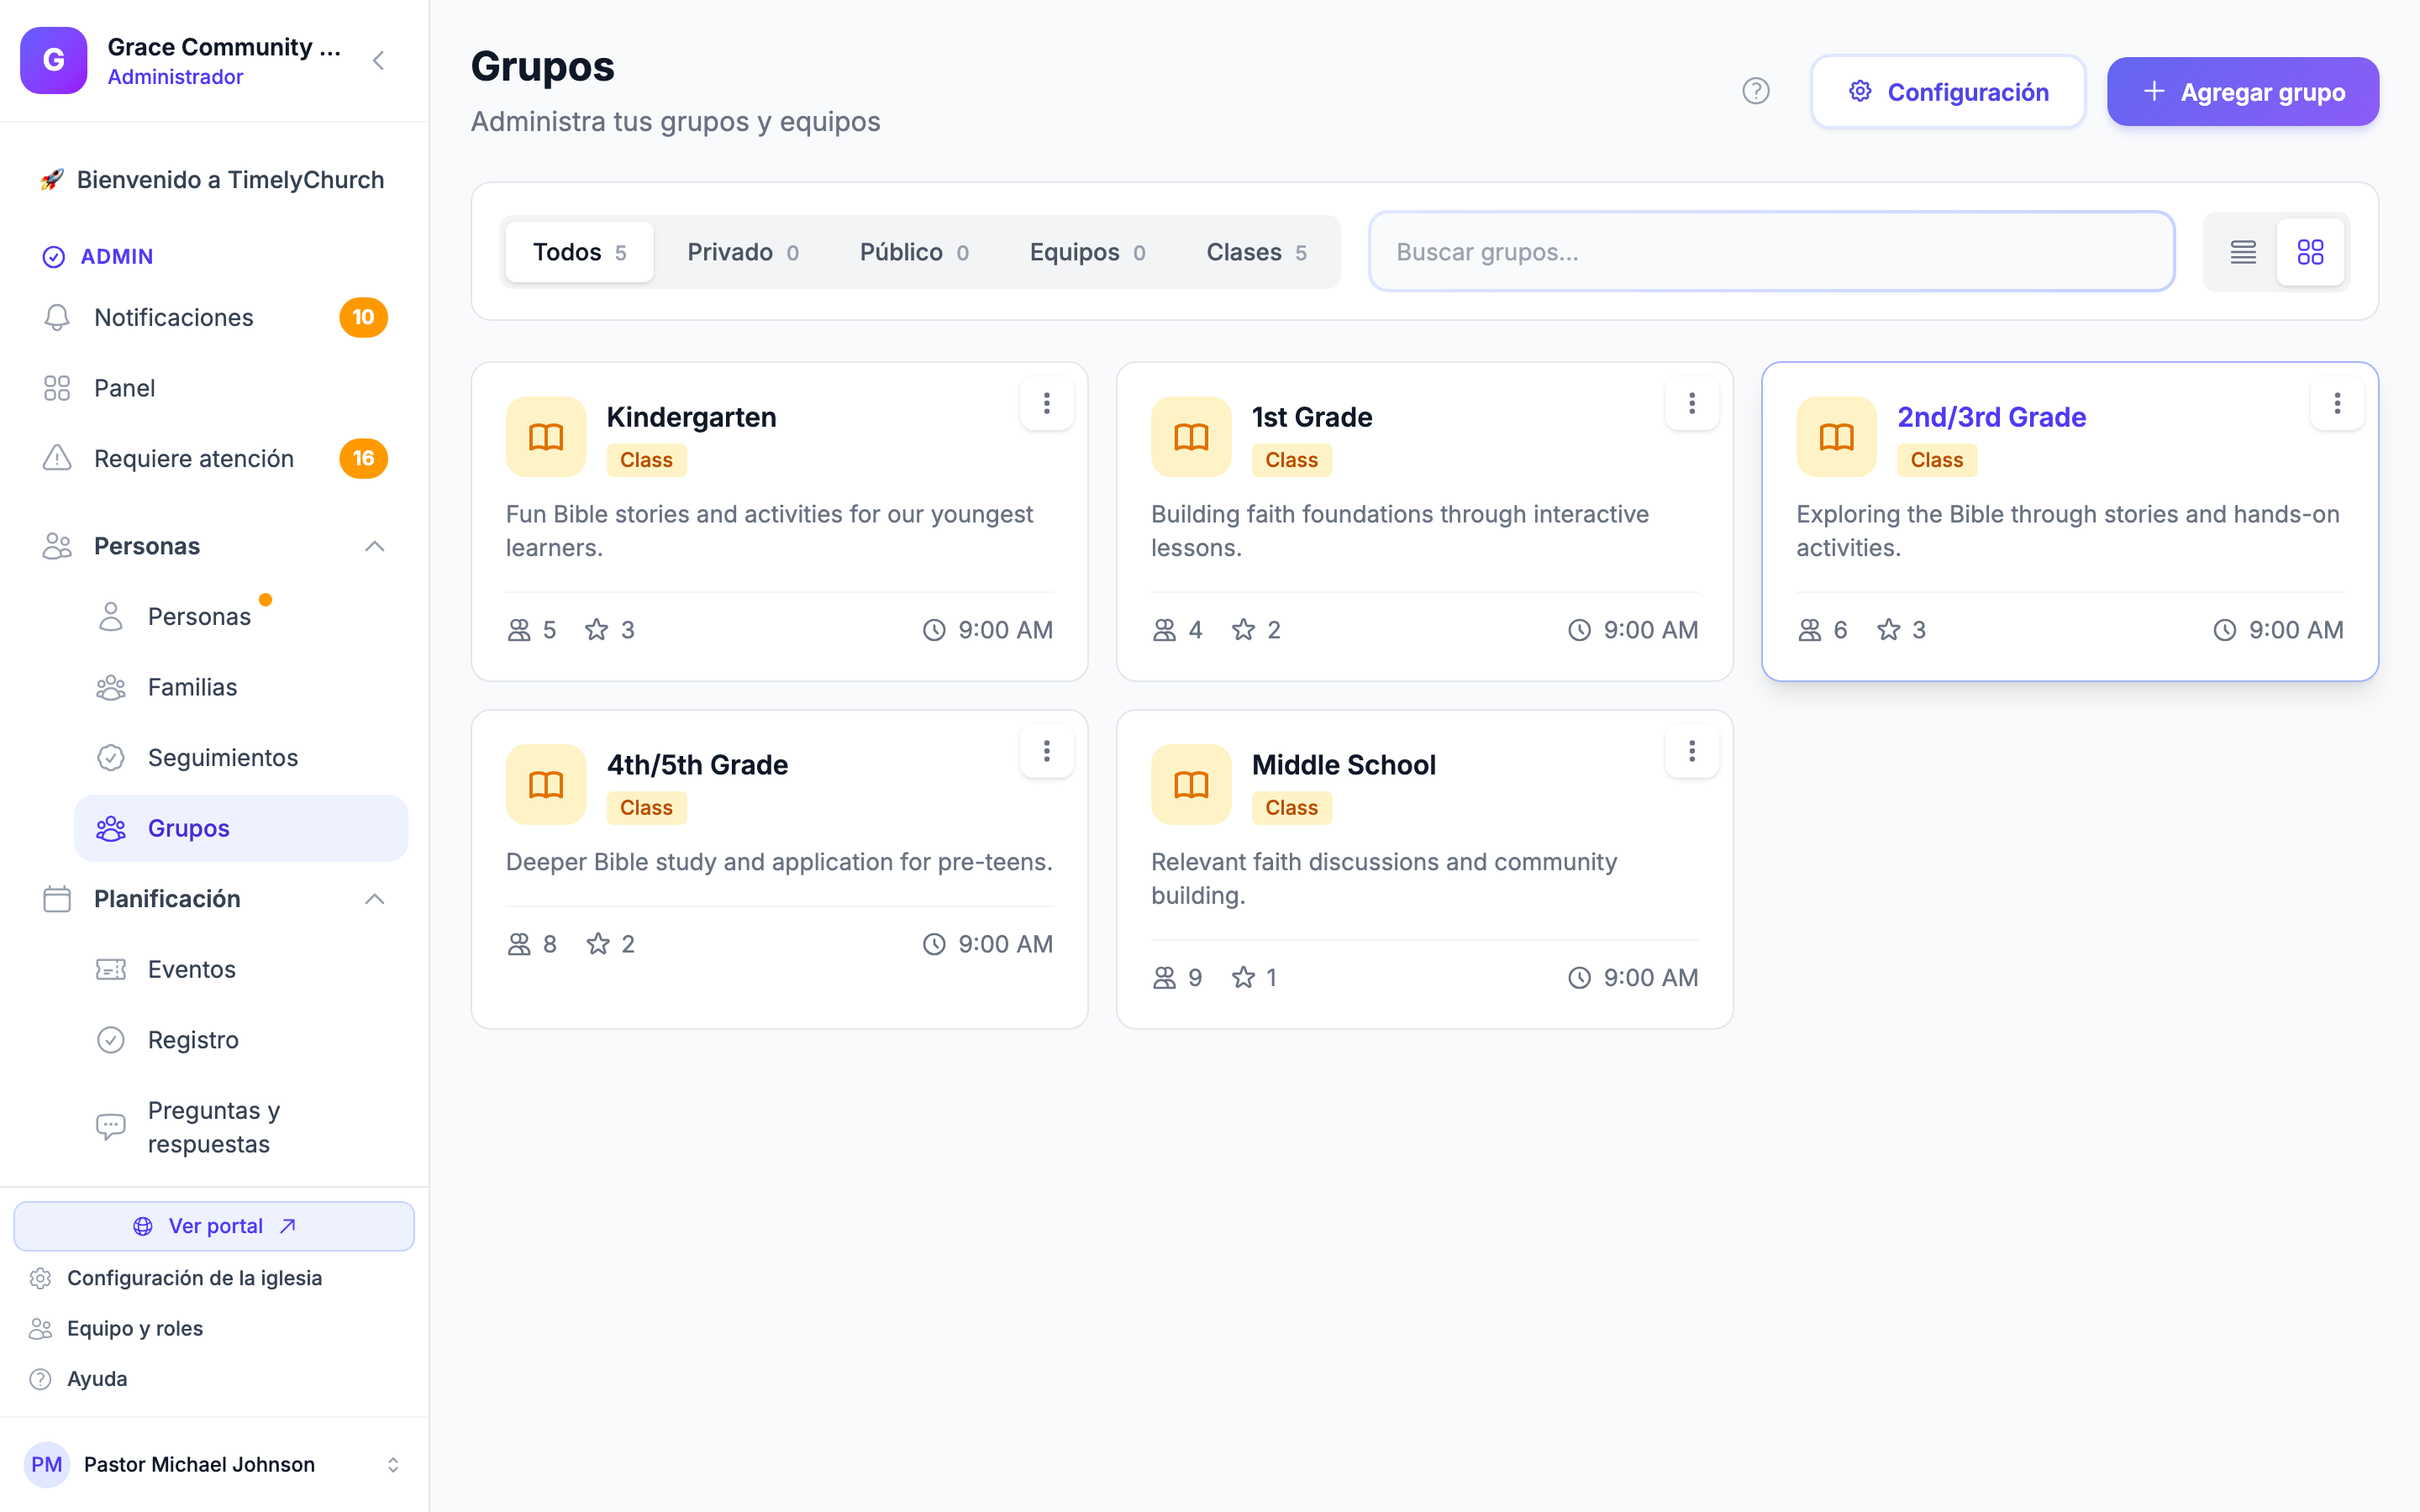Open 4th/5th Grade card options menu
2420x1512 pixels.
click(x=1046, y=751)
